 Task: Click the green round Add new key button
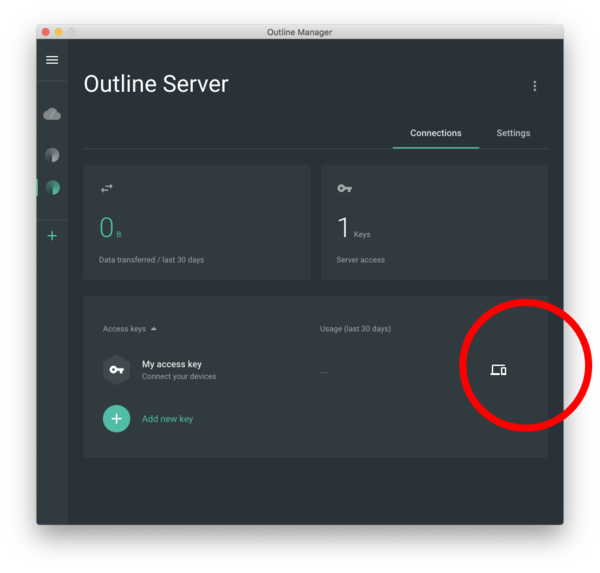pyautogui.click(x=116, y=419)
